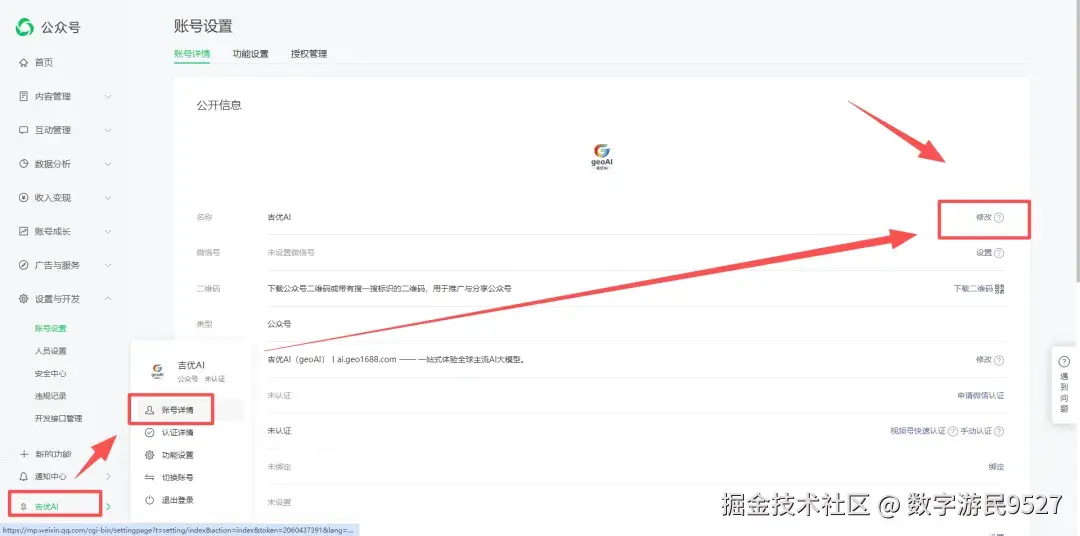Image resolution: width=1080 pixels, height=536 pixels.
Task: Click the 功能设置 gear icon in popup
Action: click(149, 455)
